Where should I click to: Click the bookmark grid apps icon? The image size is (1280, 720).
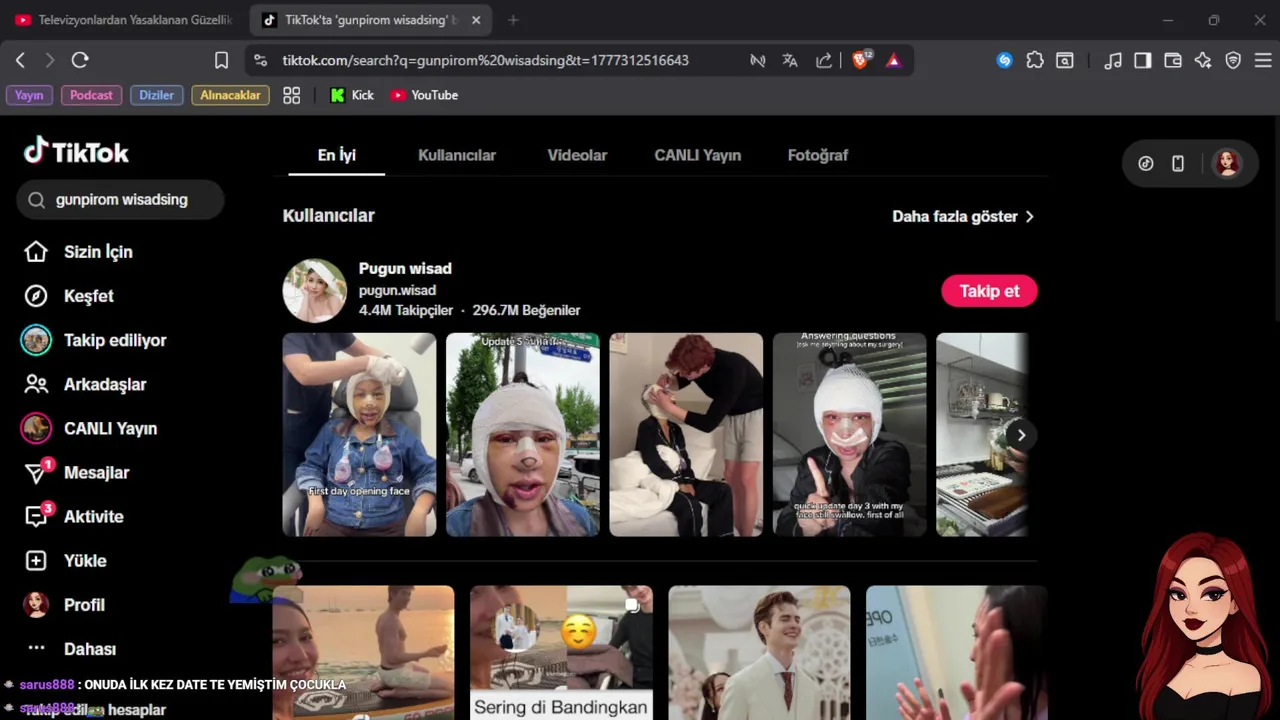292,95
